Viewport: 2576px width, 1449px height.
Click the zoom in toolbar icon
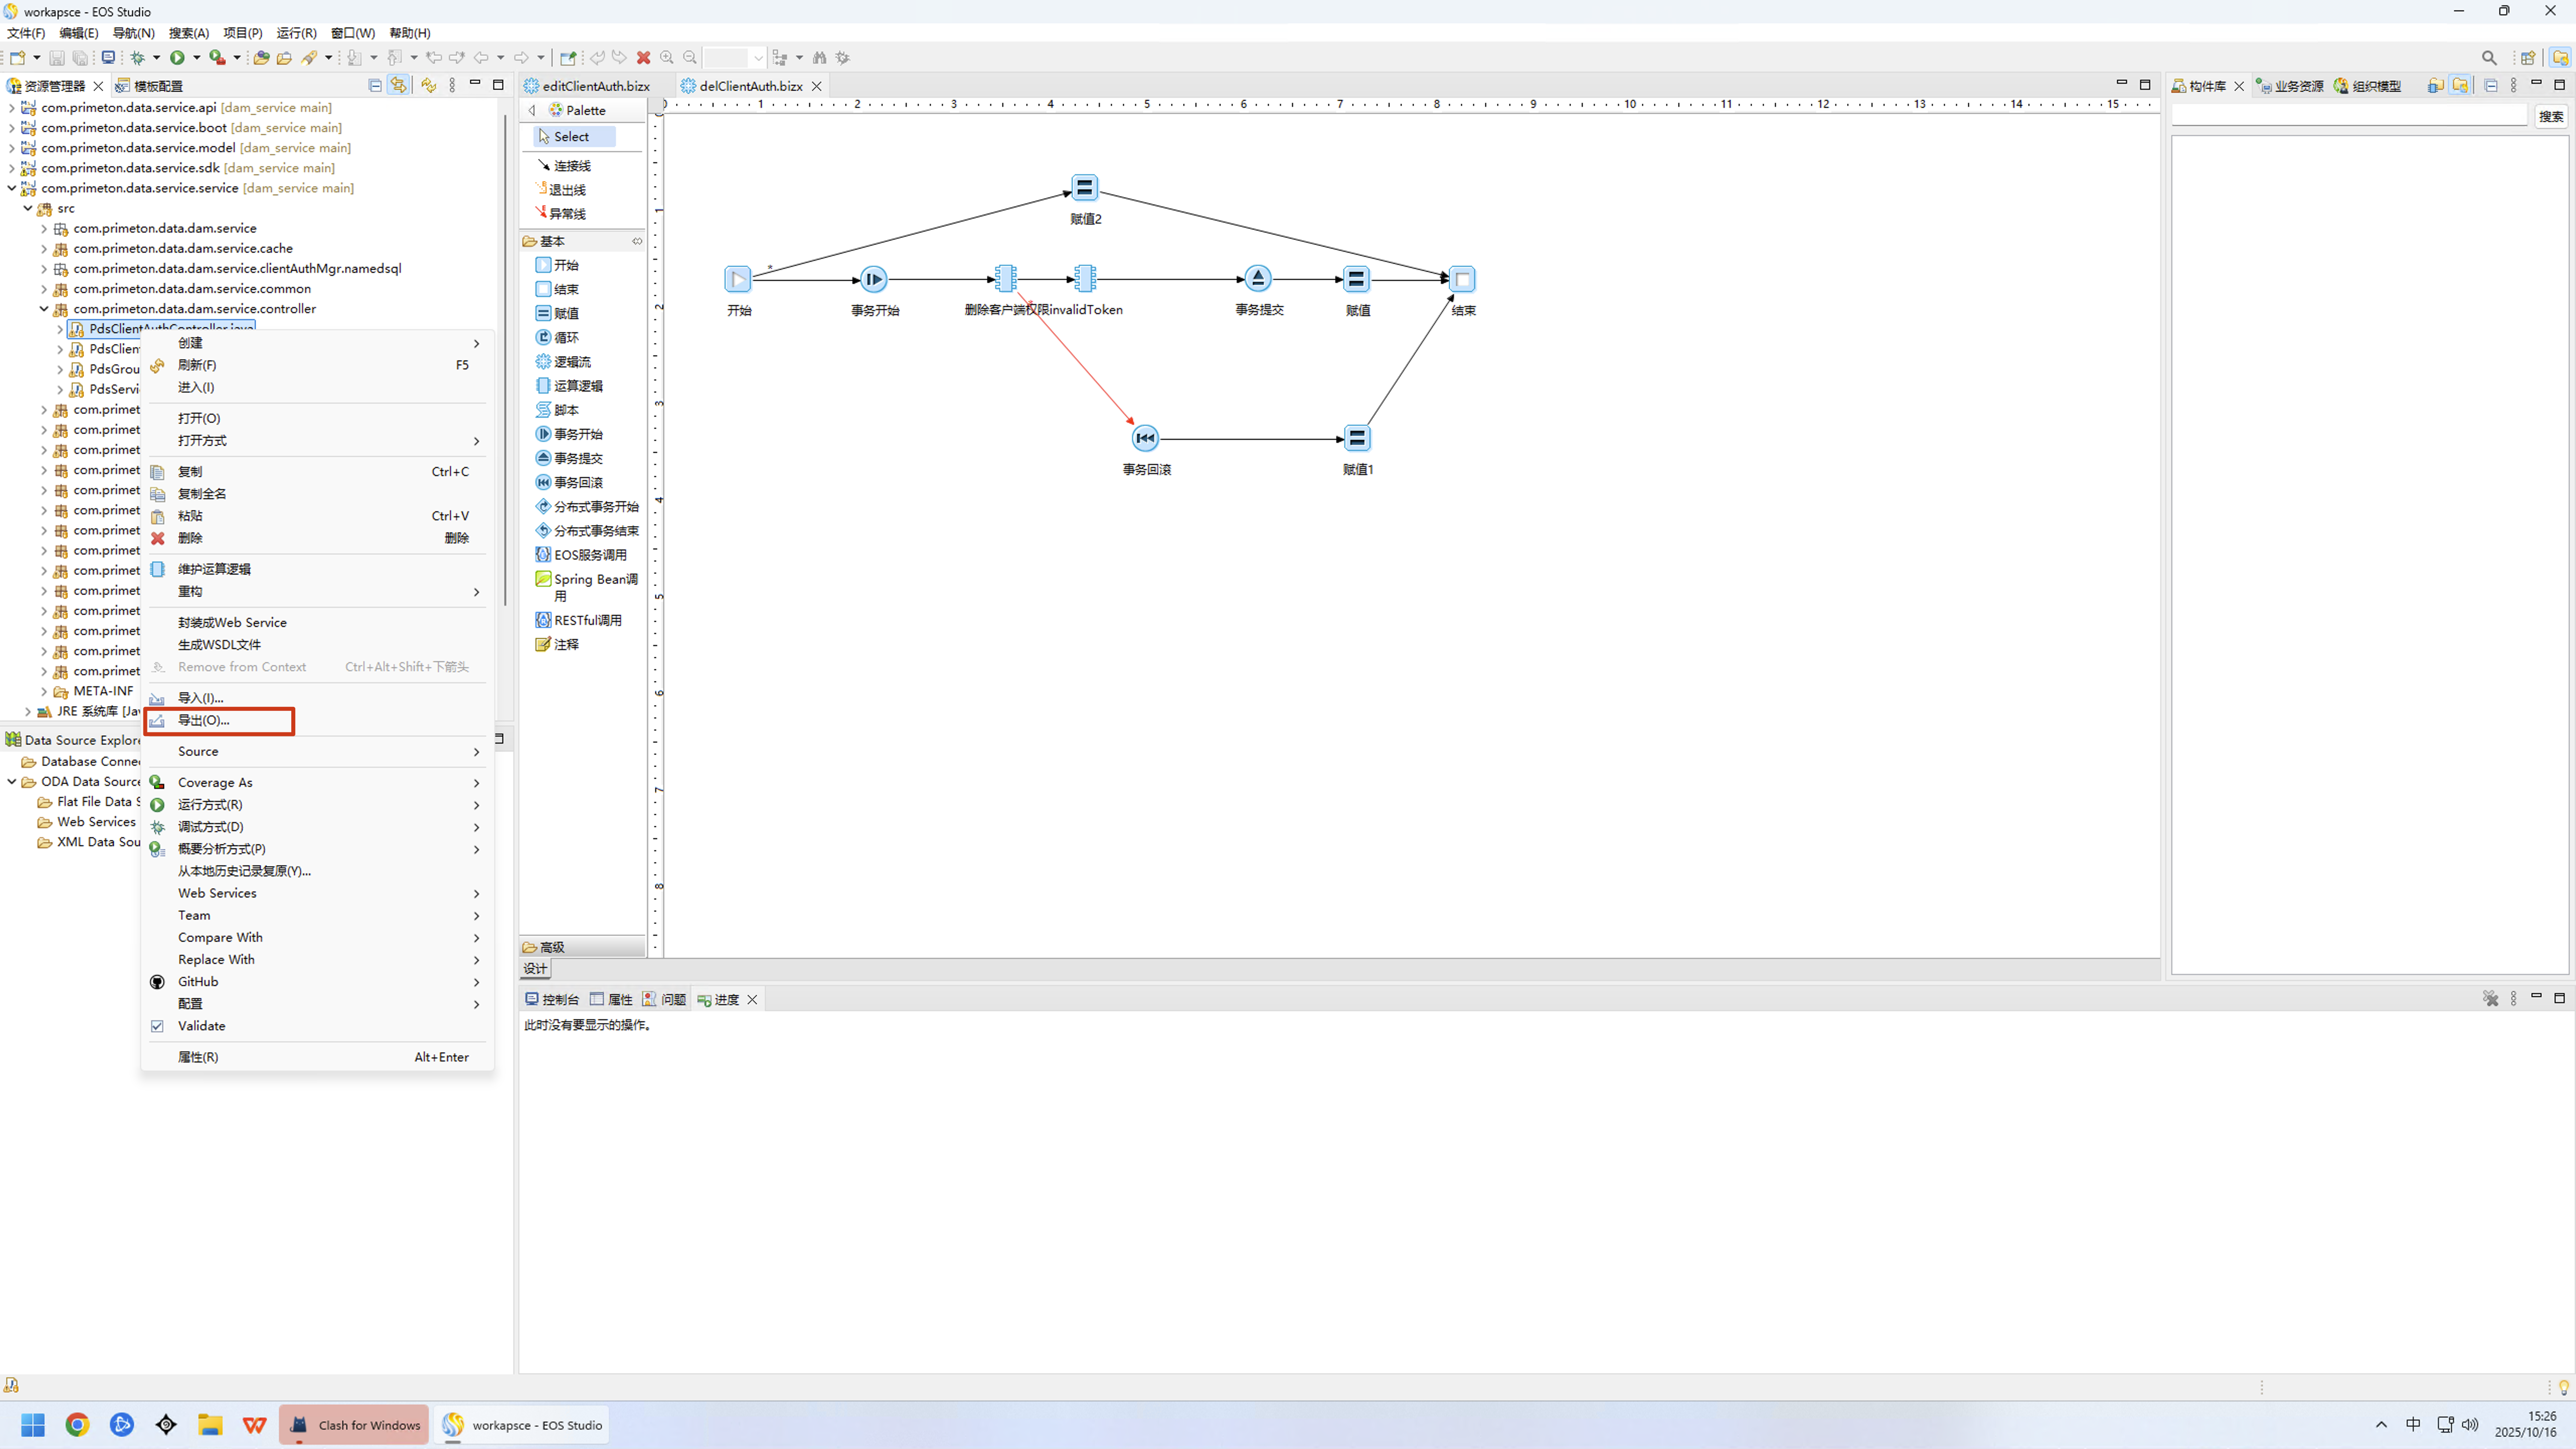667,58
